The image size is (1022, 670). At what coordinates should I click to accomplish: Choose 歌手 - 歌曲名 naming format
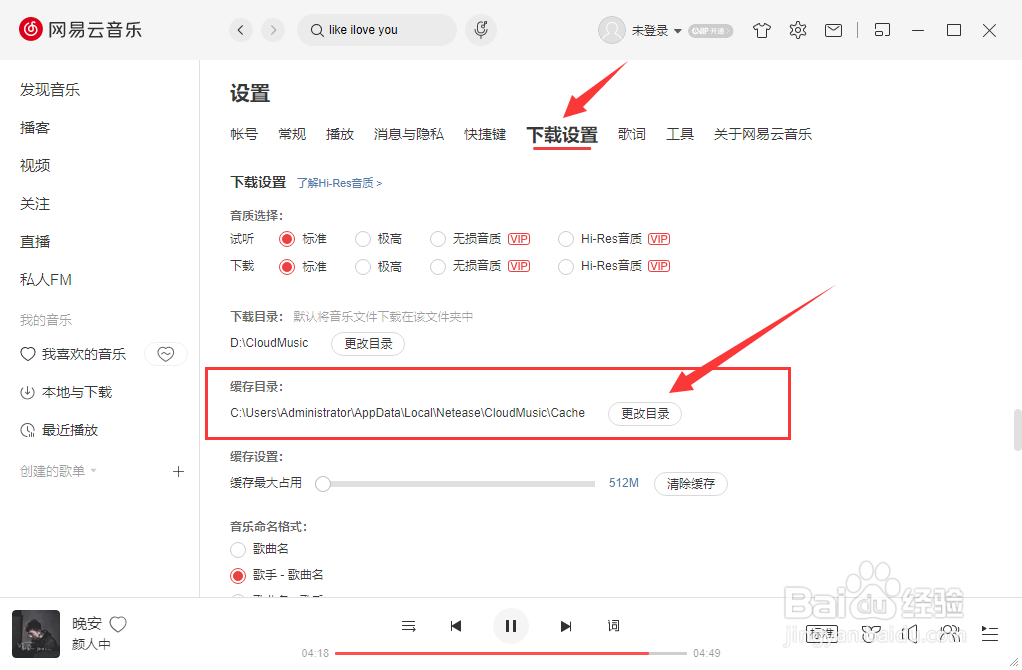(x=238, y=575)
